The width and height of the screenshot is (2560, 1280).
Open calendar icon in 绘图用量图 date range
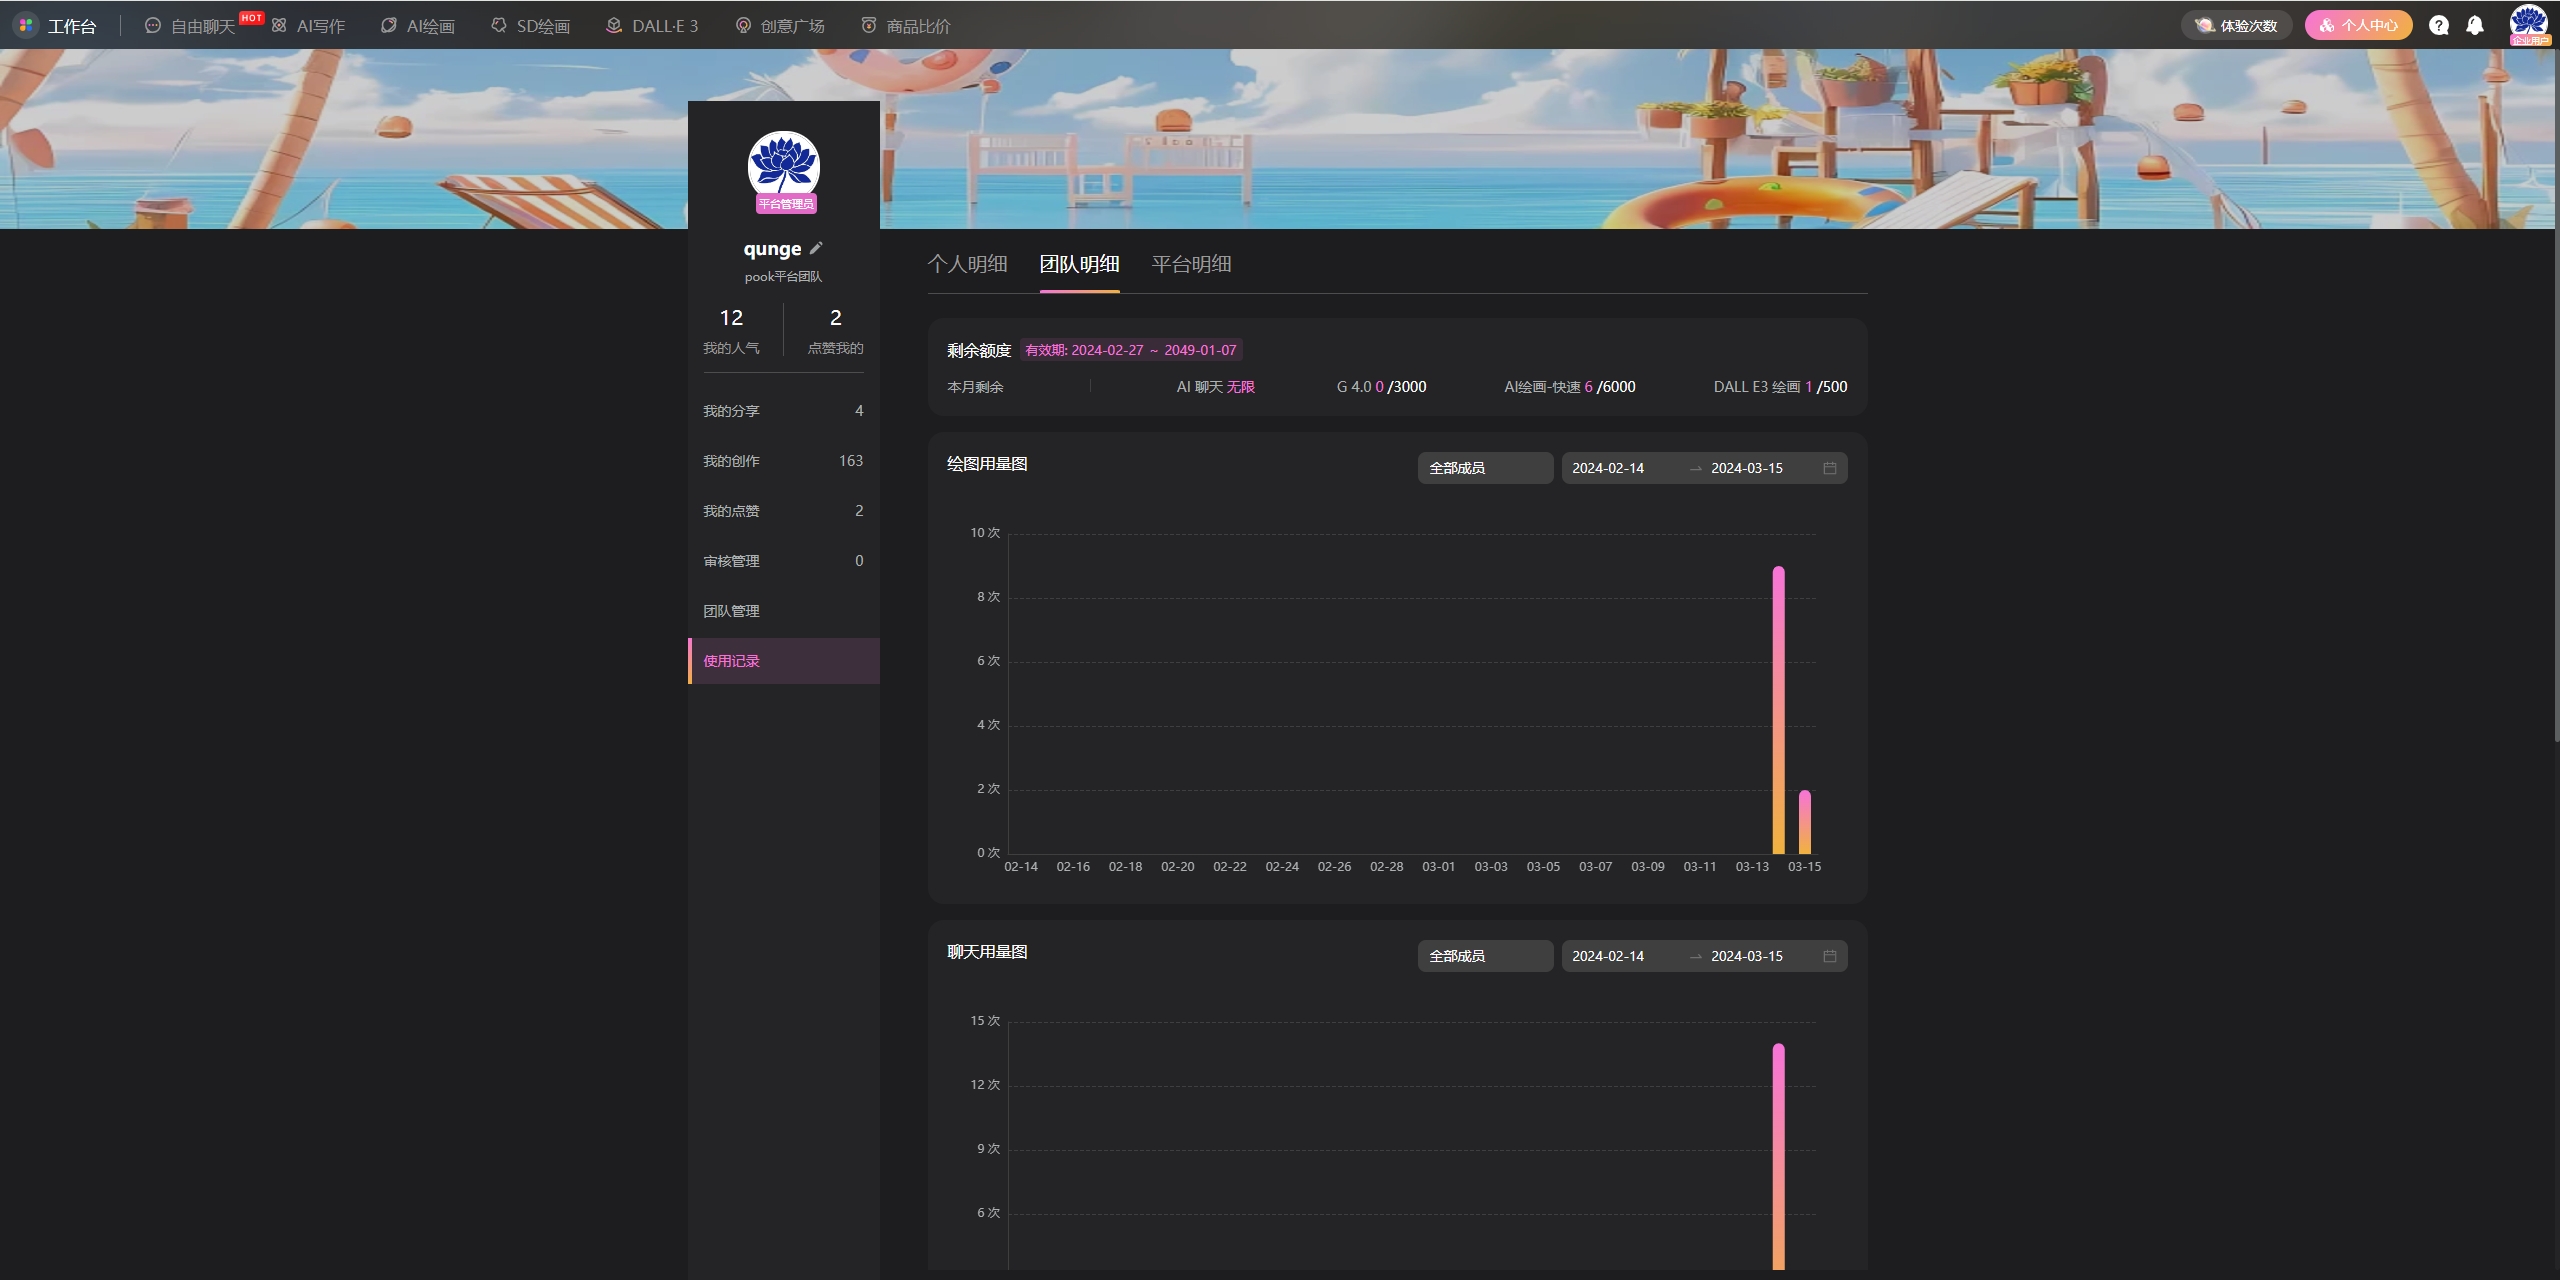[x=1830, y=468]
